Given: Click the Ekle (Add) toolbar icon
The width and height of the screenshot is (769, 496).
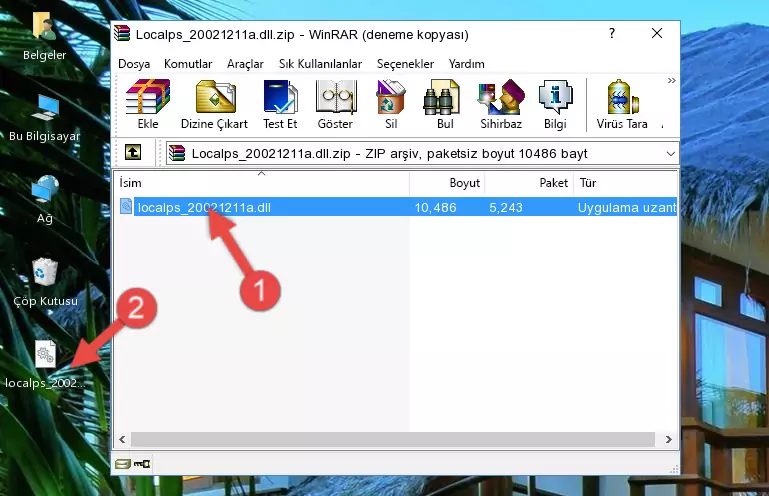Looking at the screenshot, I should tap(148, 104).
